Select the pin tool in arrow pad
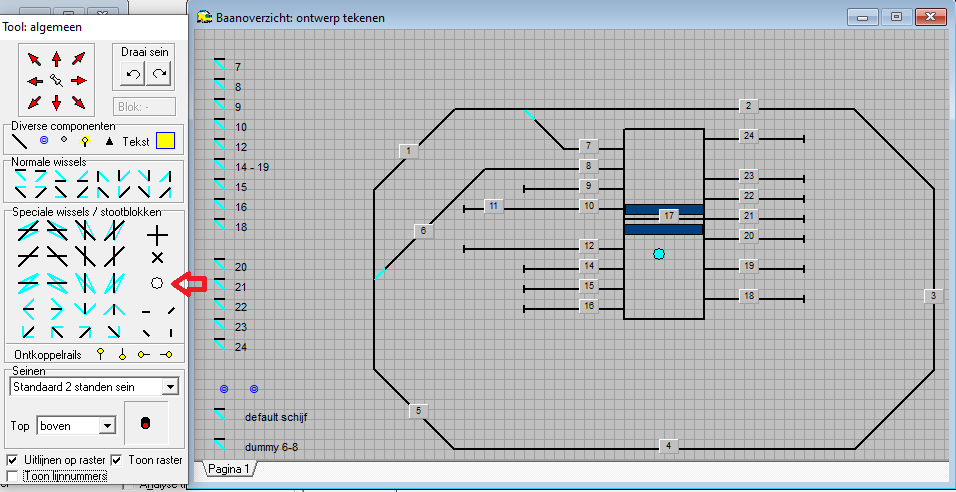Image resolution: width=956 pixels, height=492 pixels. pyautogui.click(x=56, y=80)
